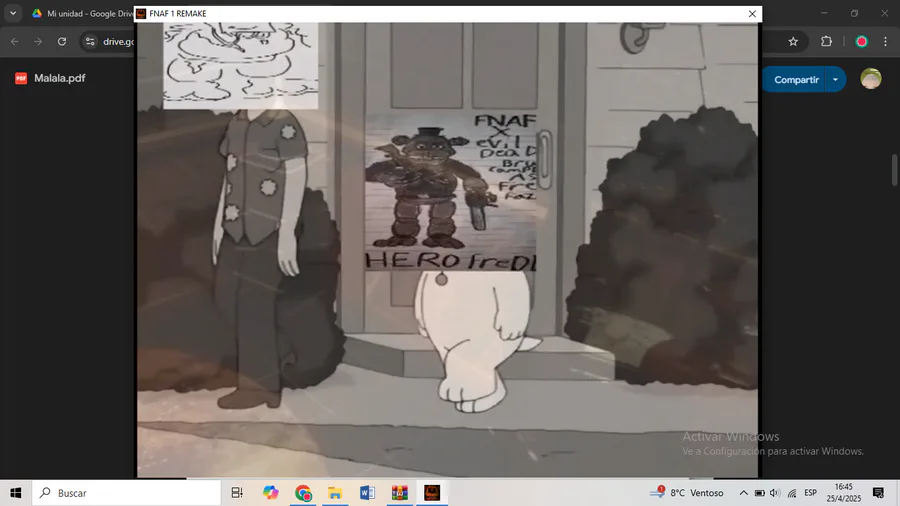Screen dimensions: 900x506
Task: Open volume control speaker icon
Action: tap(775, 493)
